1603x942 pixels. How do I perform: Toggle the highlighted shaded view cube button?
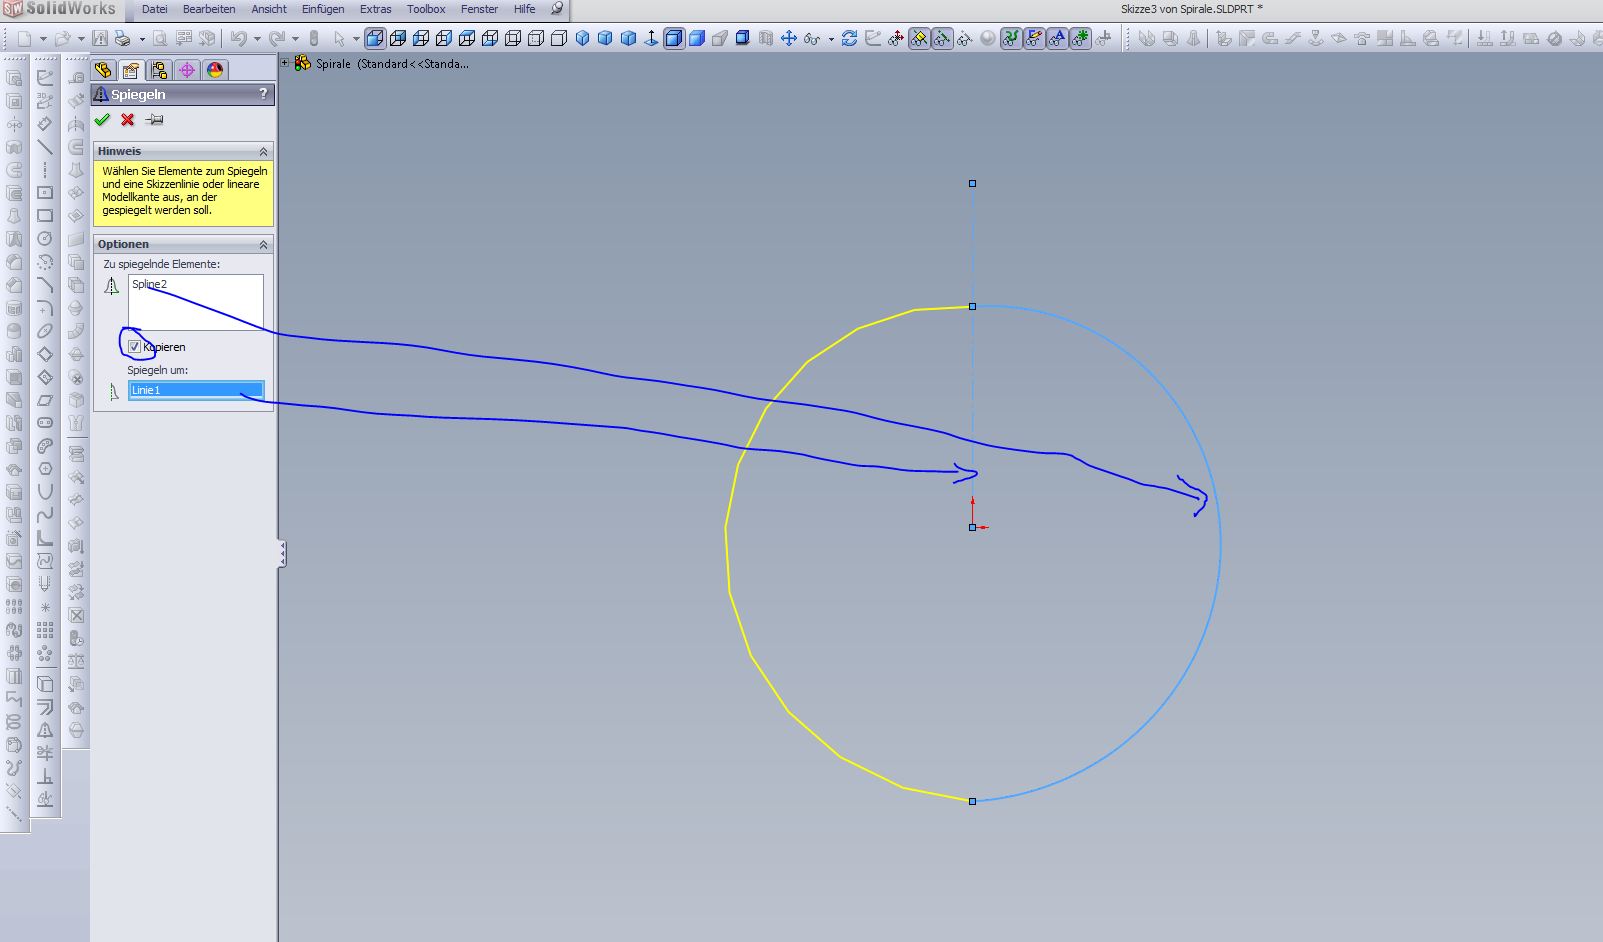point(374,39)
